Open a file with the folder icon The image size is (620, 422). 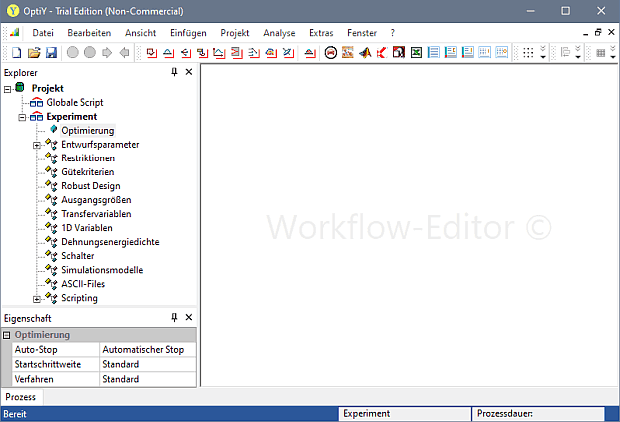(33, 52)
